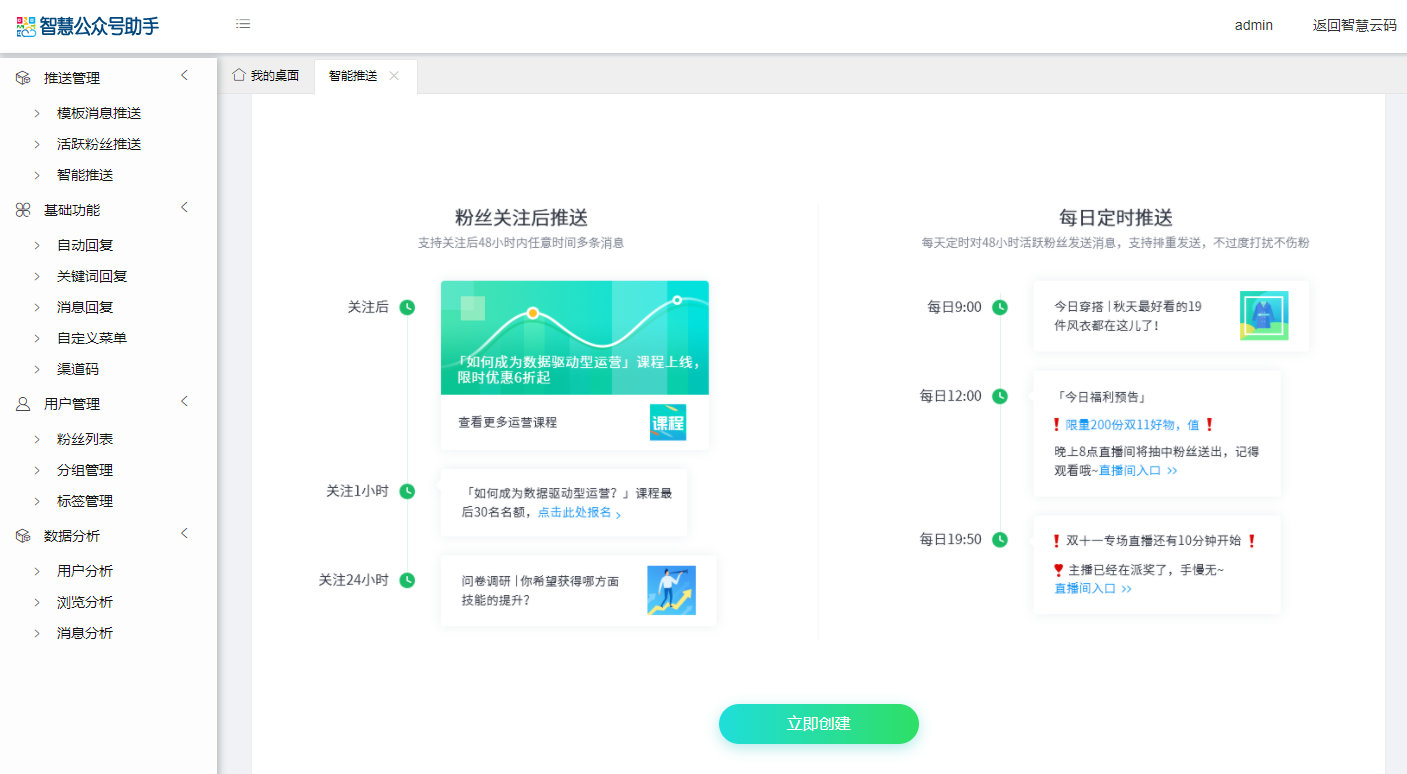
Task: Click the 点击此处报名 link
Action: (x=575, y=512)
